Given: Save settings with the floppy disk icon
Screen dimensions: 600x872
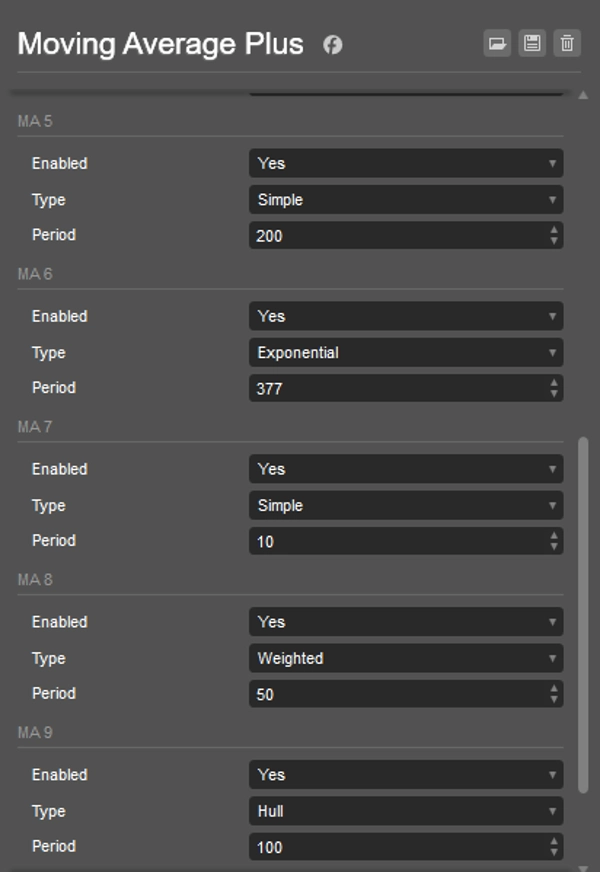Looking at the screenshot, I should pyautogui.click(x=532, y=43).
